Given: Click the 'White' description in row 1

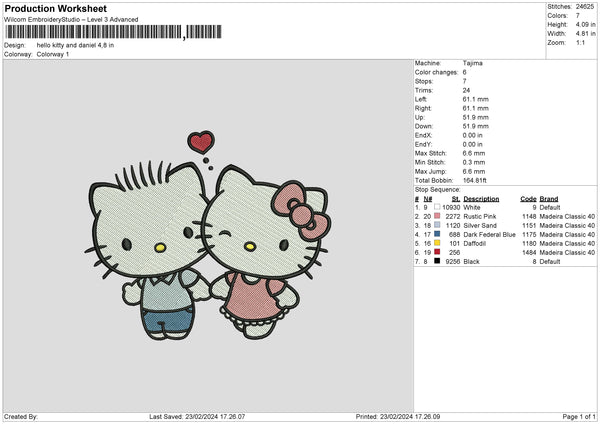Looking at the screenshot, I should (x=471, y=207).
